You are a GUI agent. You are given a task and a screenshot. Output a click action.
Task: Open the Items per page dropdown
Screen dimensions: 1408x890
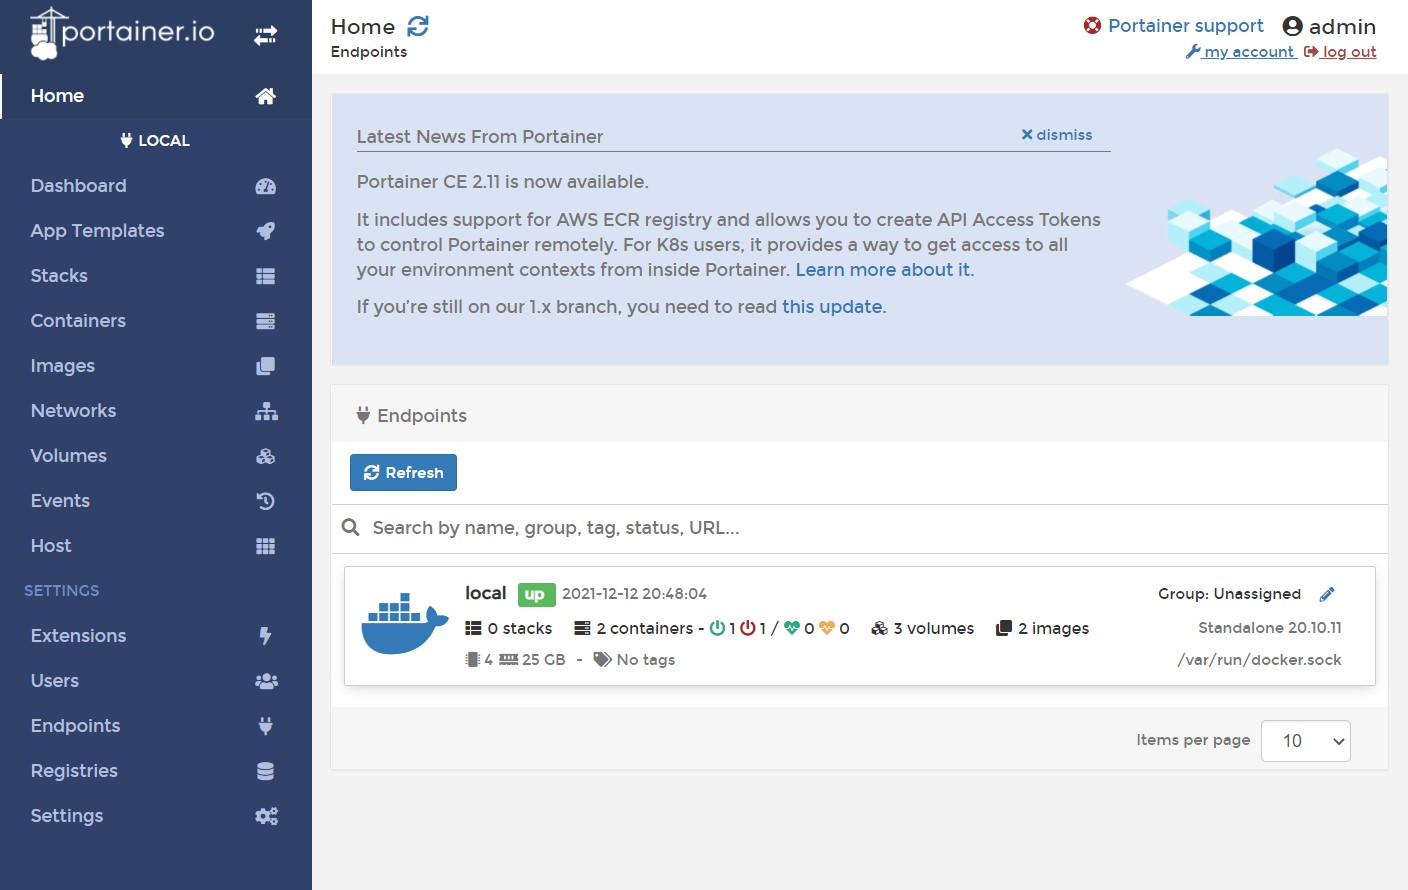1306,741
